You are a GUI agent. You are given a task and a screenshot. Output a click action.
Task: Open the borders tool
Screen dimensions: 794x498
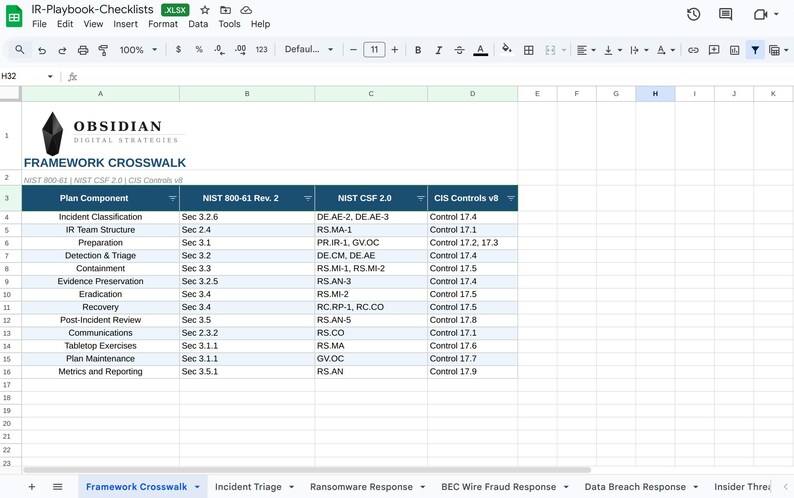click(529, 50)
